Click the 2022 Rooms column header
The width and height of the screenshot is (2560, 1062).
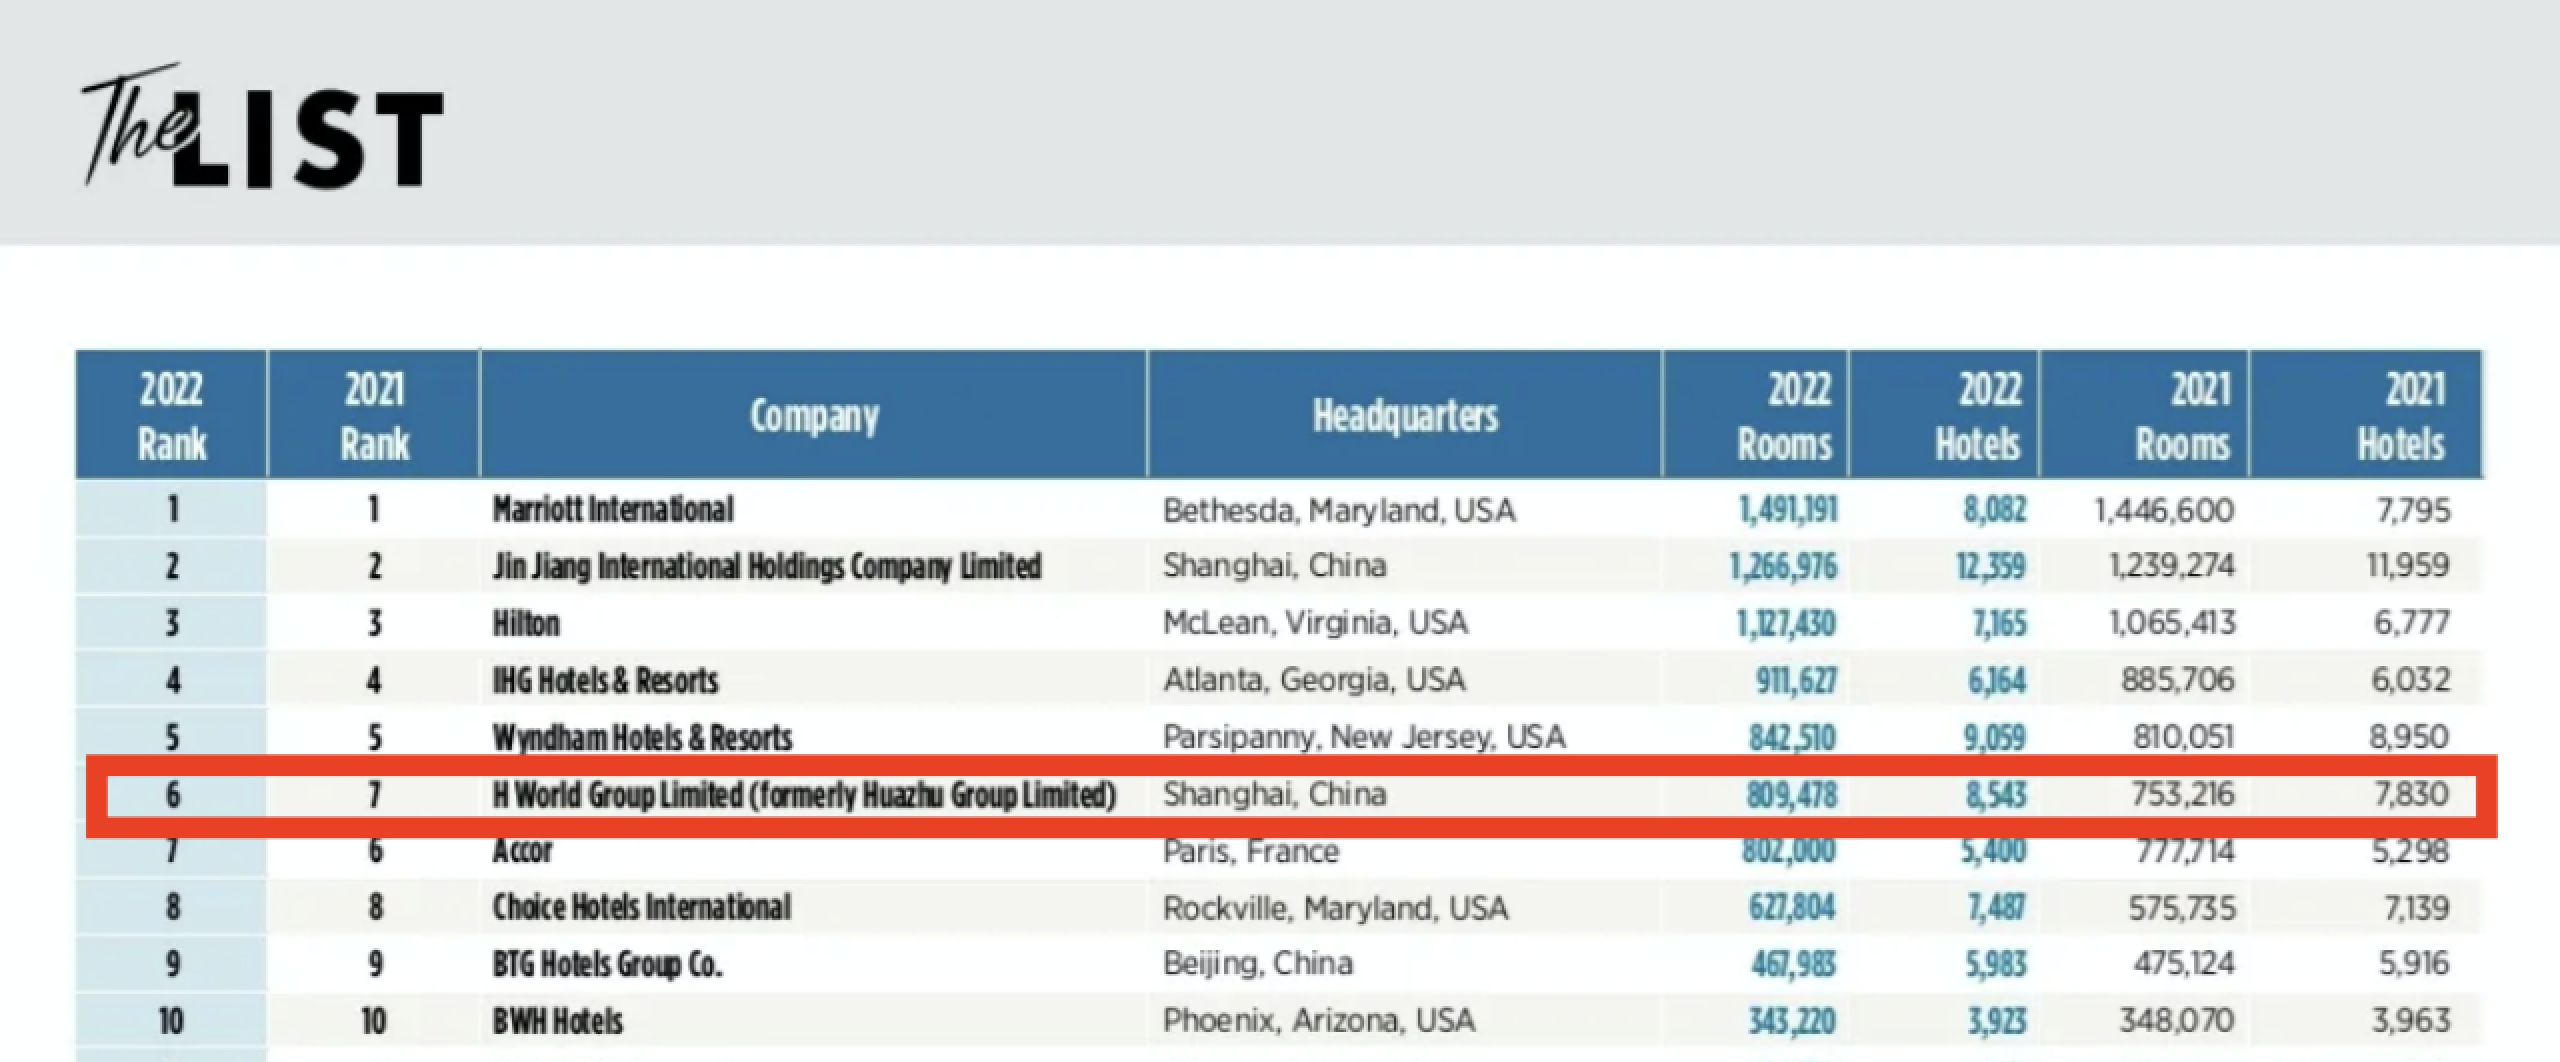click(x=1783, y=416)
